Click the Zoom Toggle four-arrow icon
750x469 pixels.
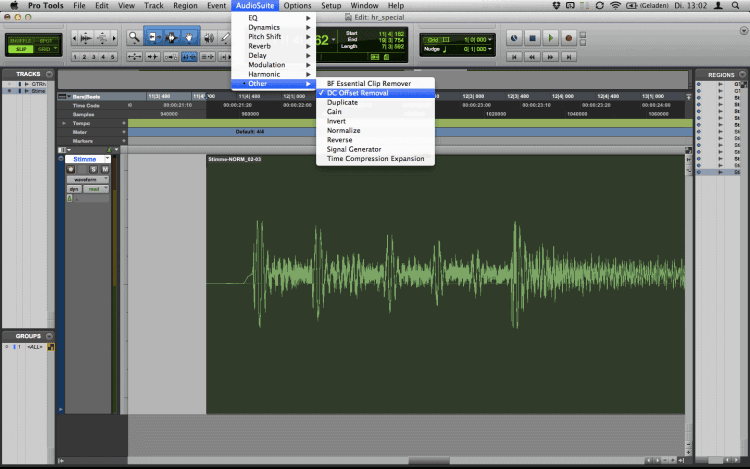(x=134, y=56)
